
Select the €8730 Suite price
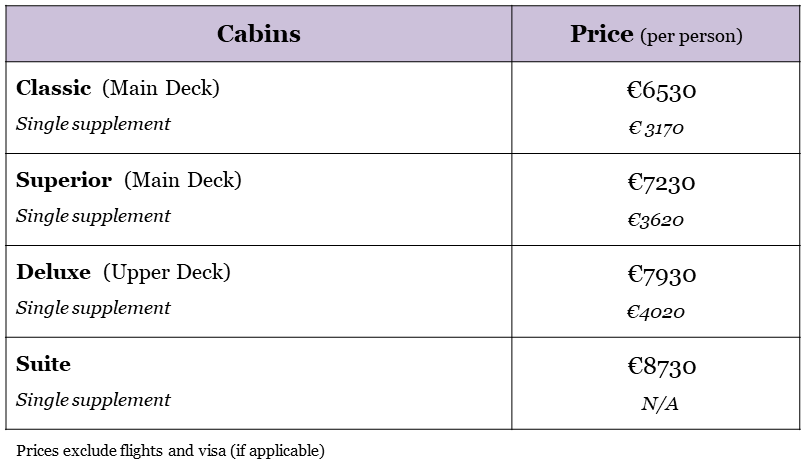pyautogui.click(x=661, y=367)
